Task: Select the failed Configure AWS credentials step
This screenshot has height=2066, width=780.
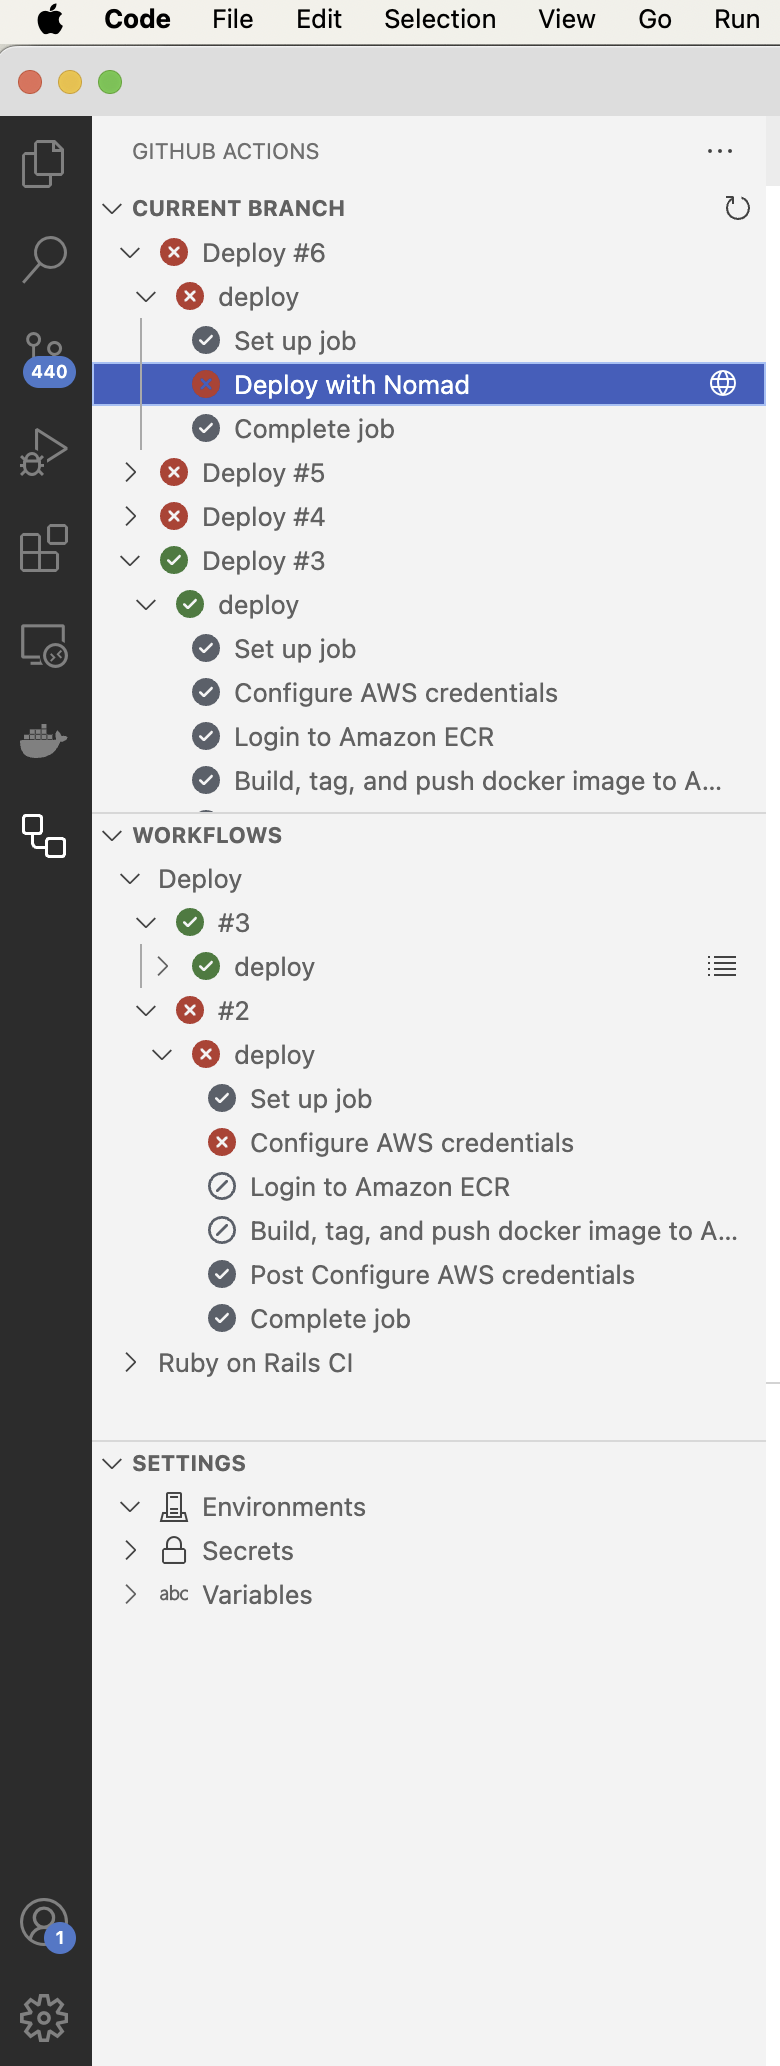Action: pyautogui.click(x=412, y=1142)
